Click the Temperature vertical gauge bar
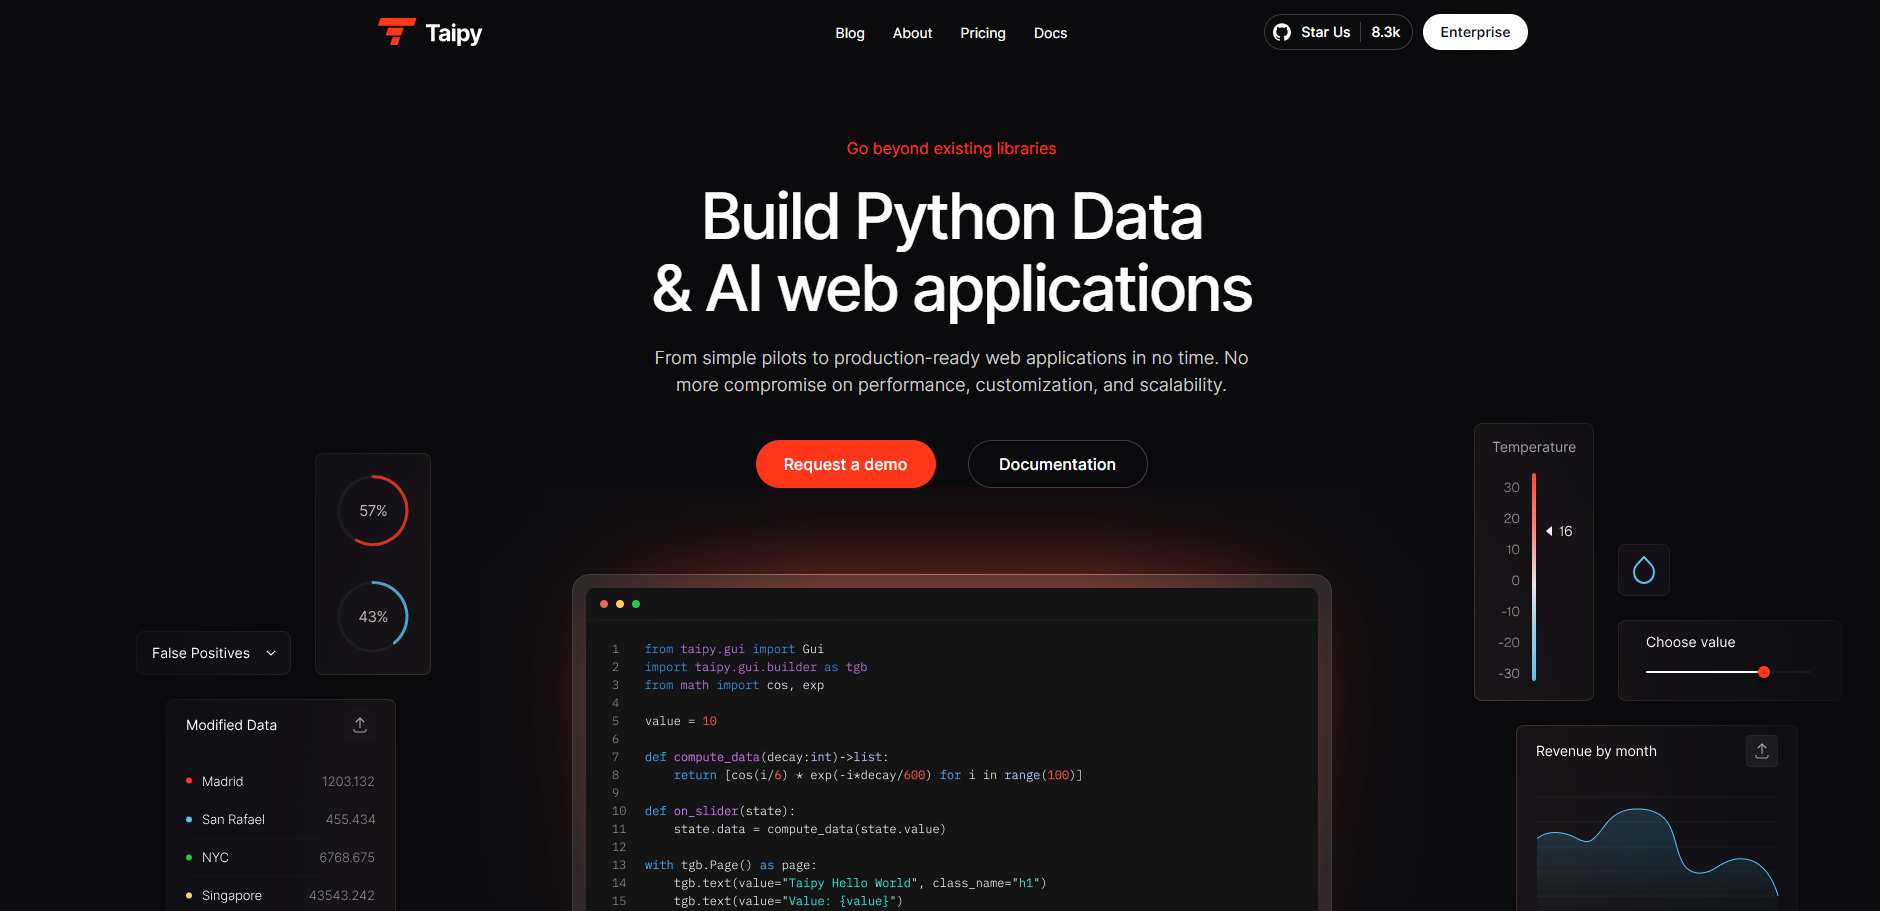 coord(1534,577)
